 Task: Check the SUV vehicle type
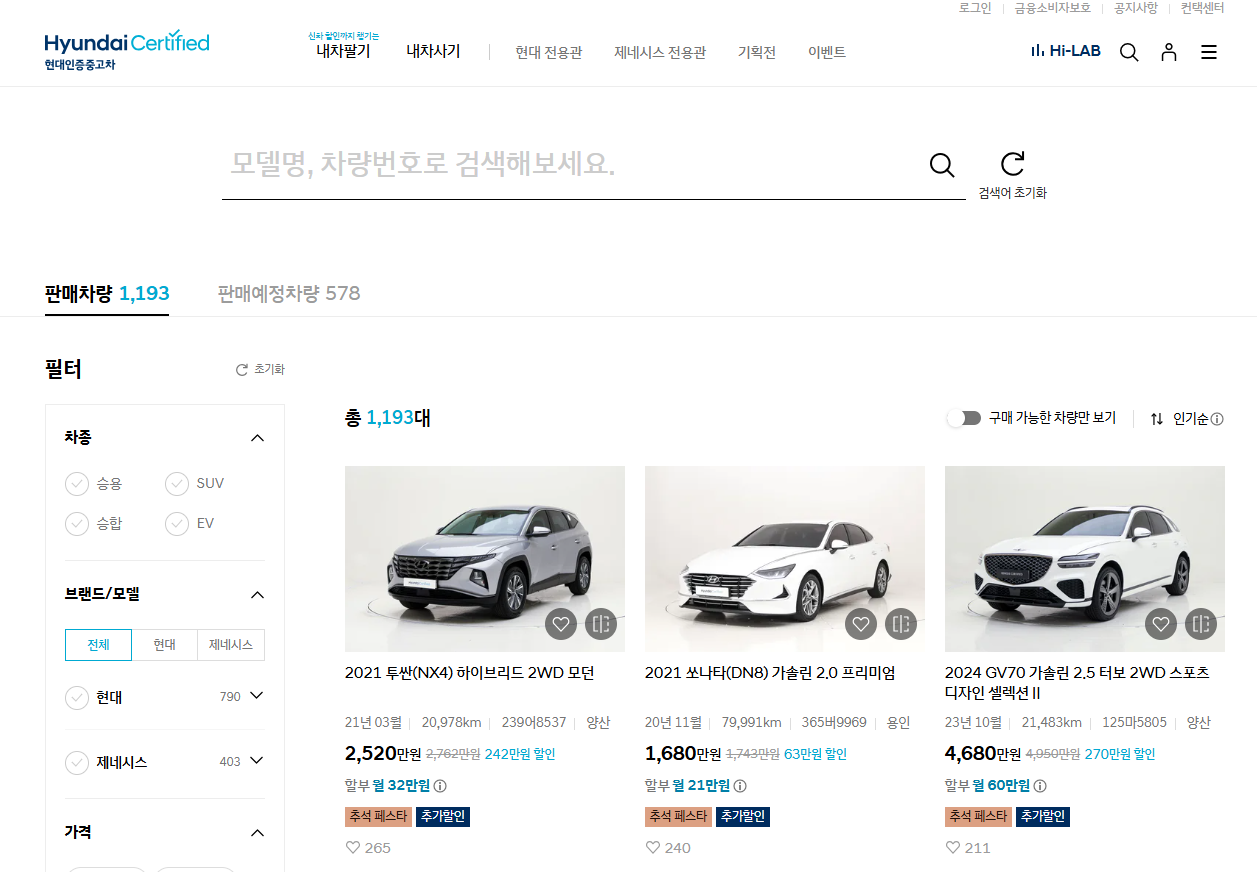coord(177,484)
